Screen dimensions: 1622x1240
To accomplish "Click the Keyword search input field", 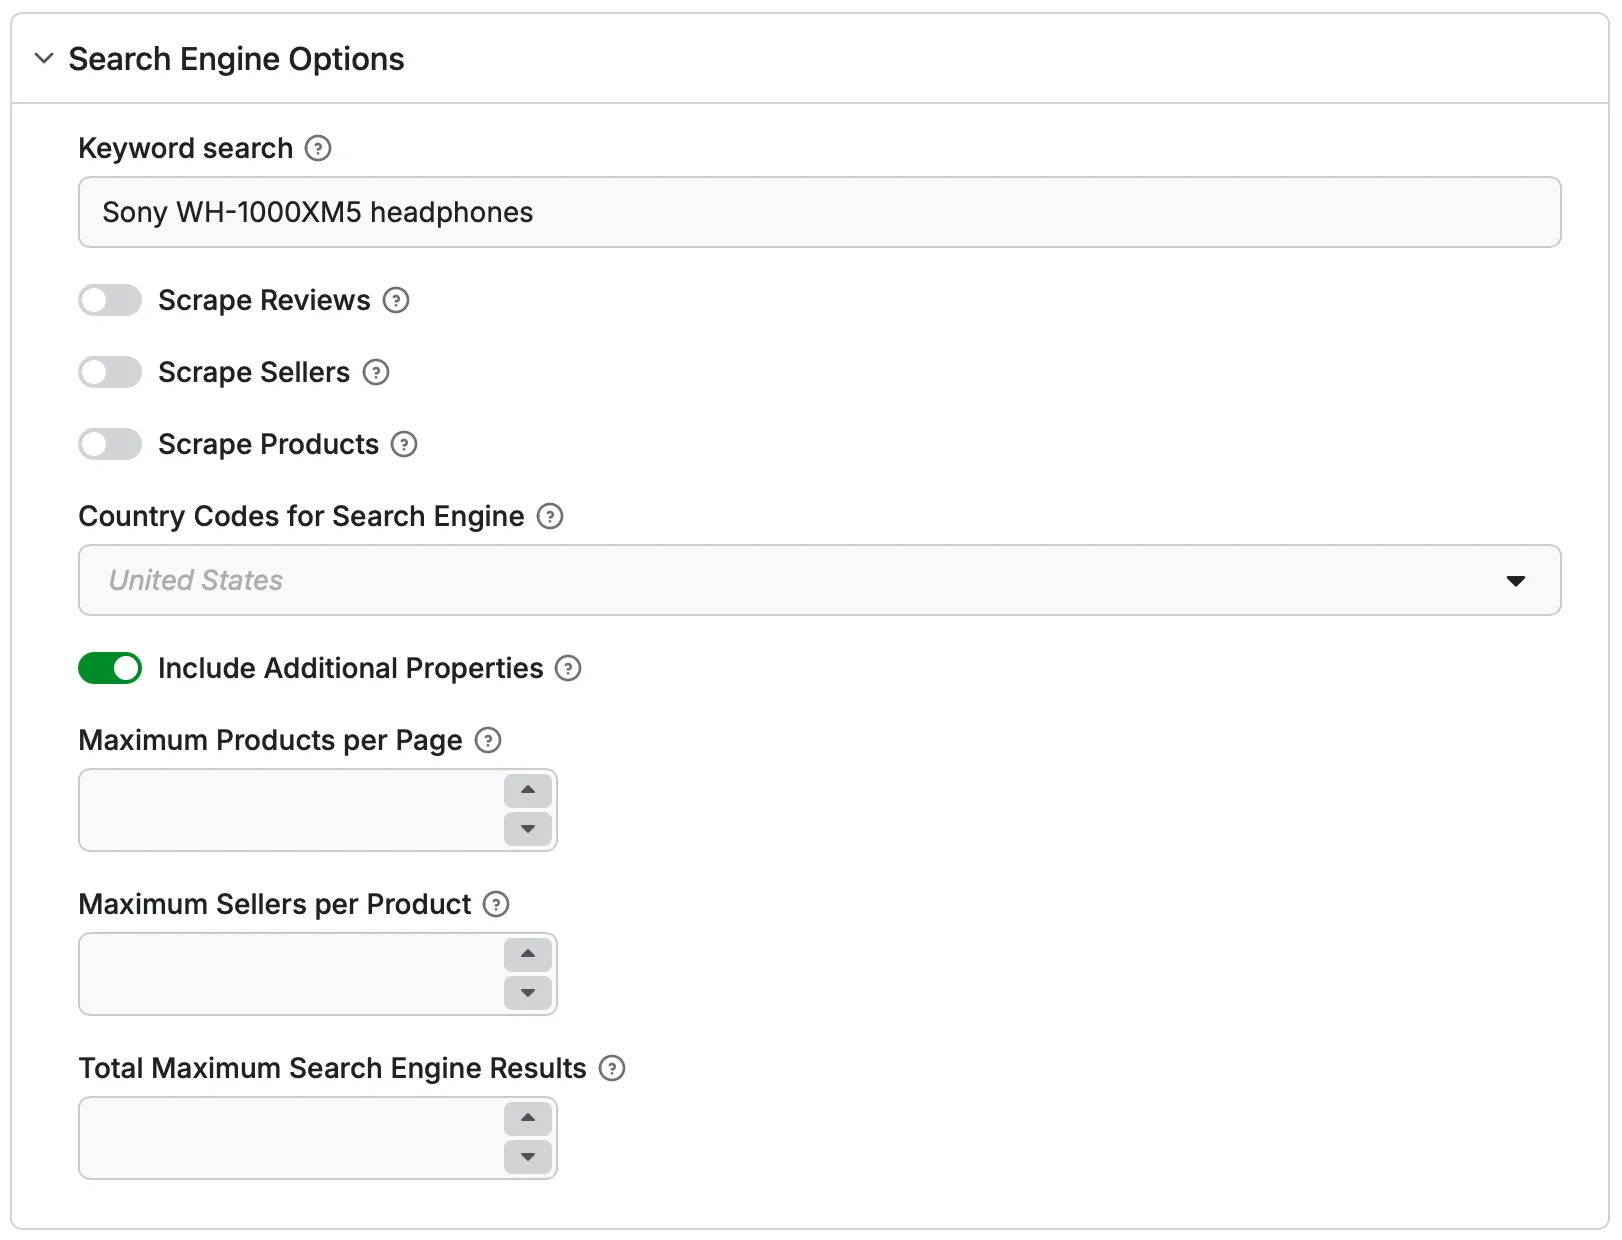I will (700, 212).
